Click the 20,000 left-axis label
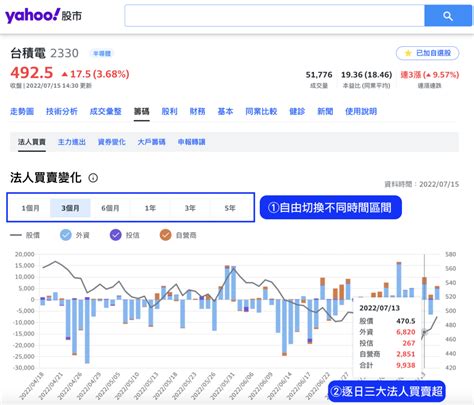The width and height of the screenshot is (474, 405). (x=25, y=254)
